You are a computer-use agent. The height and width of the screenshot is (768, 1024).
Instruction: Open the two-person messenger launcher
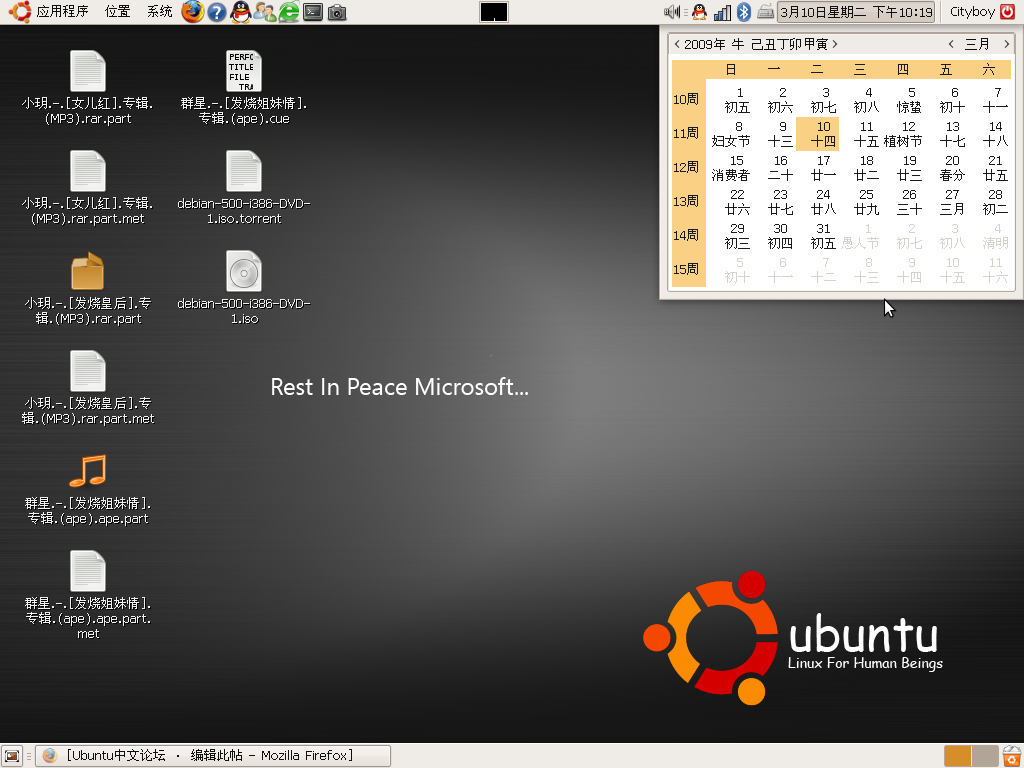tap(264, 12)
